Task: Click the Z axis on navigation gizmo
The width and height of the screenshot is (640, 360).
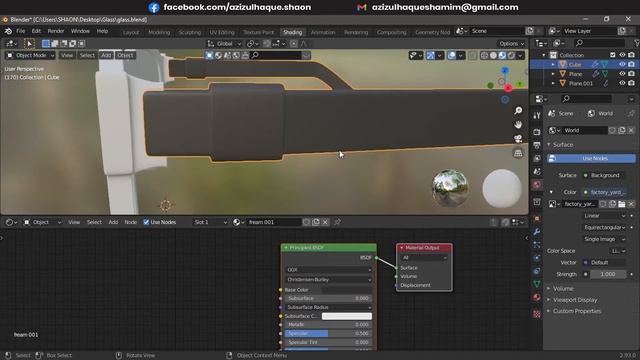Action: pyautogui.click(x=505, y=71)
